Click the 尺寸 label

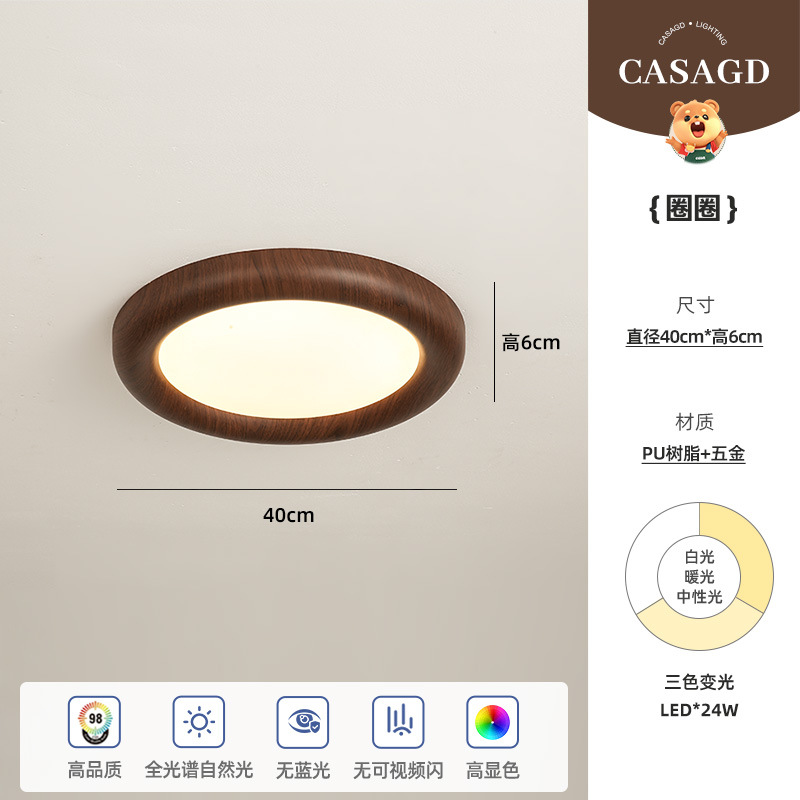click(695, 306)
